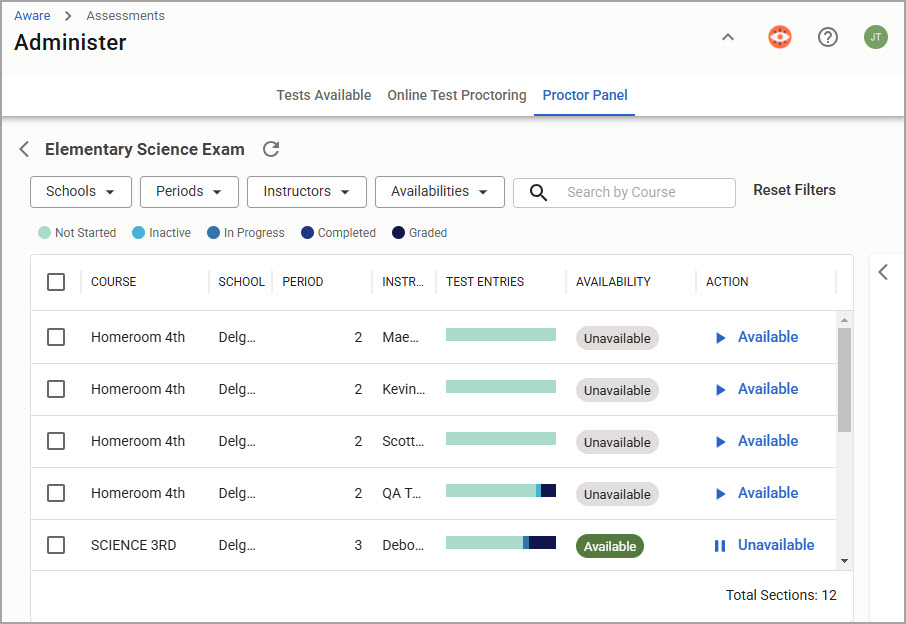Open the Schools filter dropdown
906x624 pixels.
pos(81,192)
